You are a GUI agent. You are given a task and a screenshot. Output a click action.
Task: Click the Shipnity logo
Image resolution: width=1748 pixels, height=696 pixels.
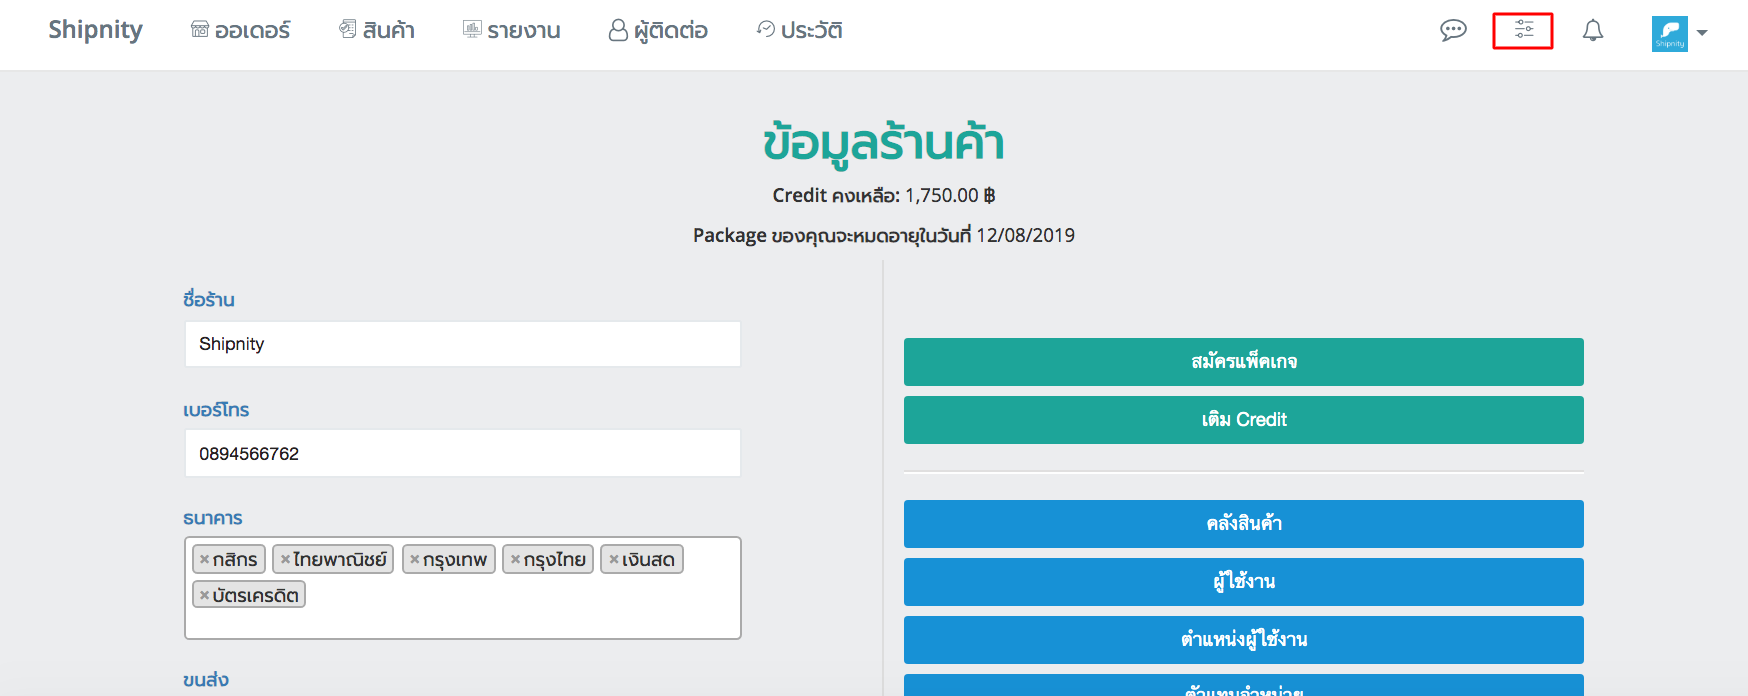coord(96,30)
